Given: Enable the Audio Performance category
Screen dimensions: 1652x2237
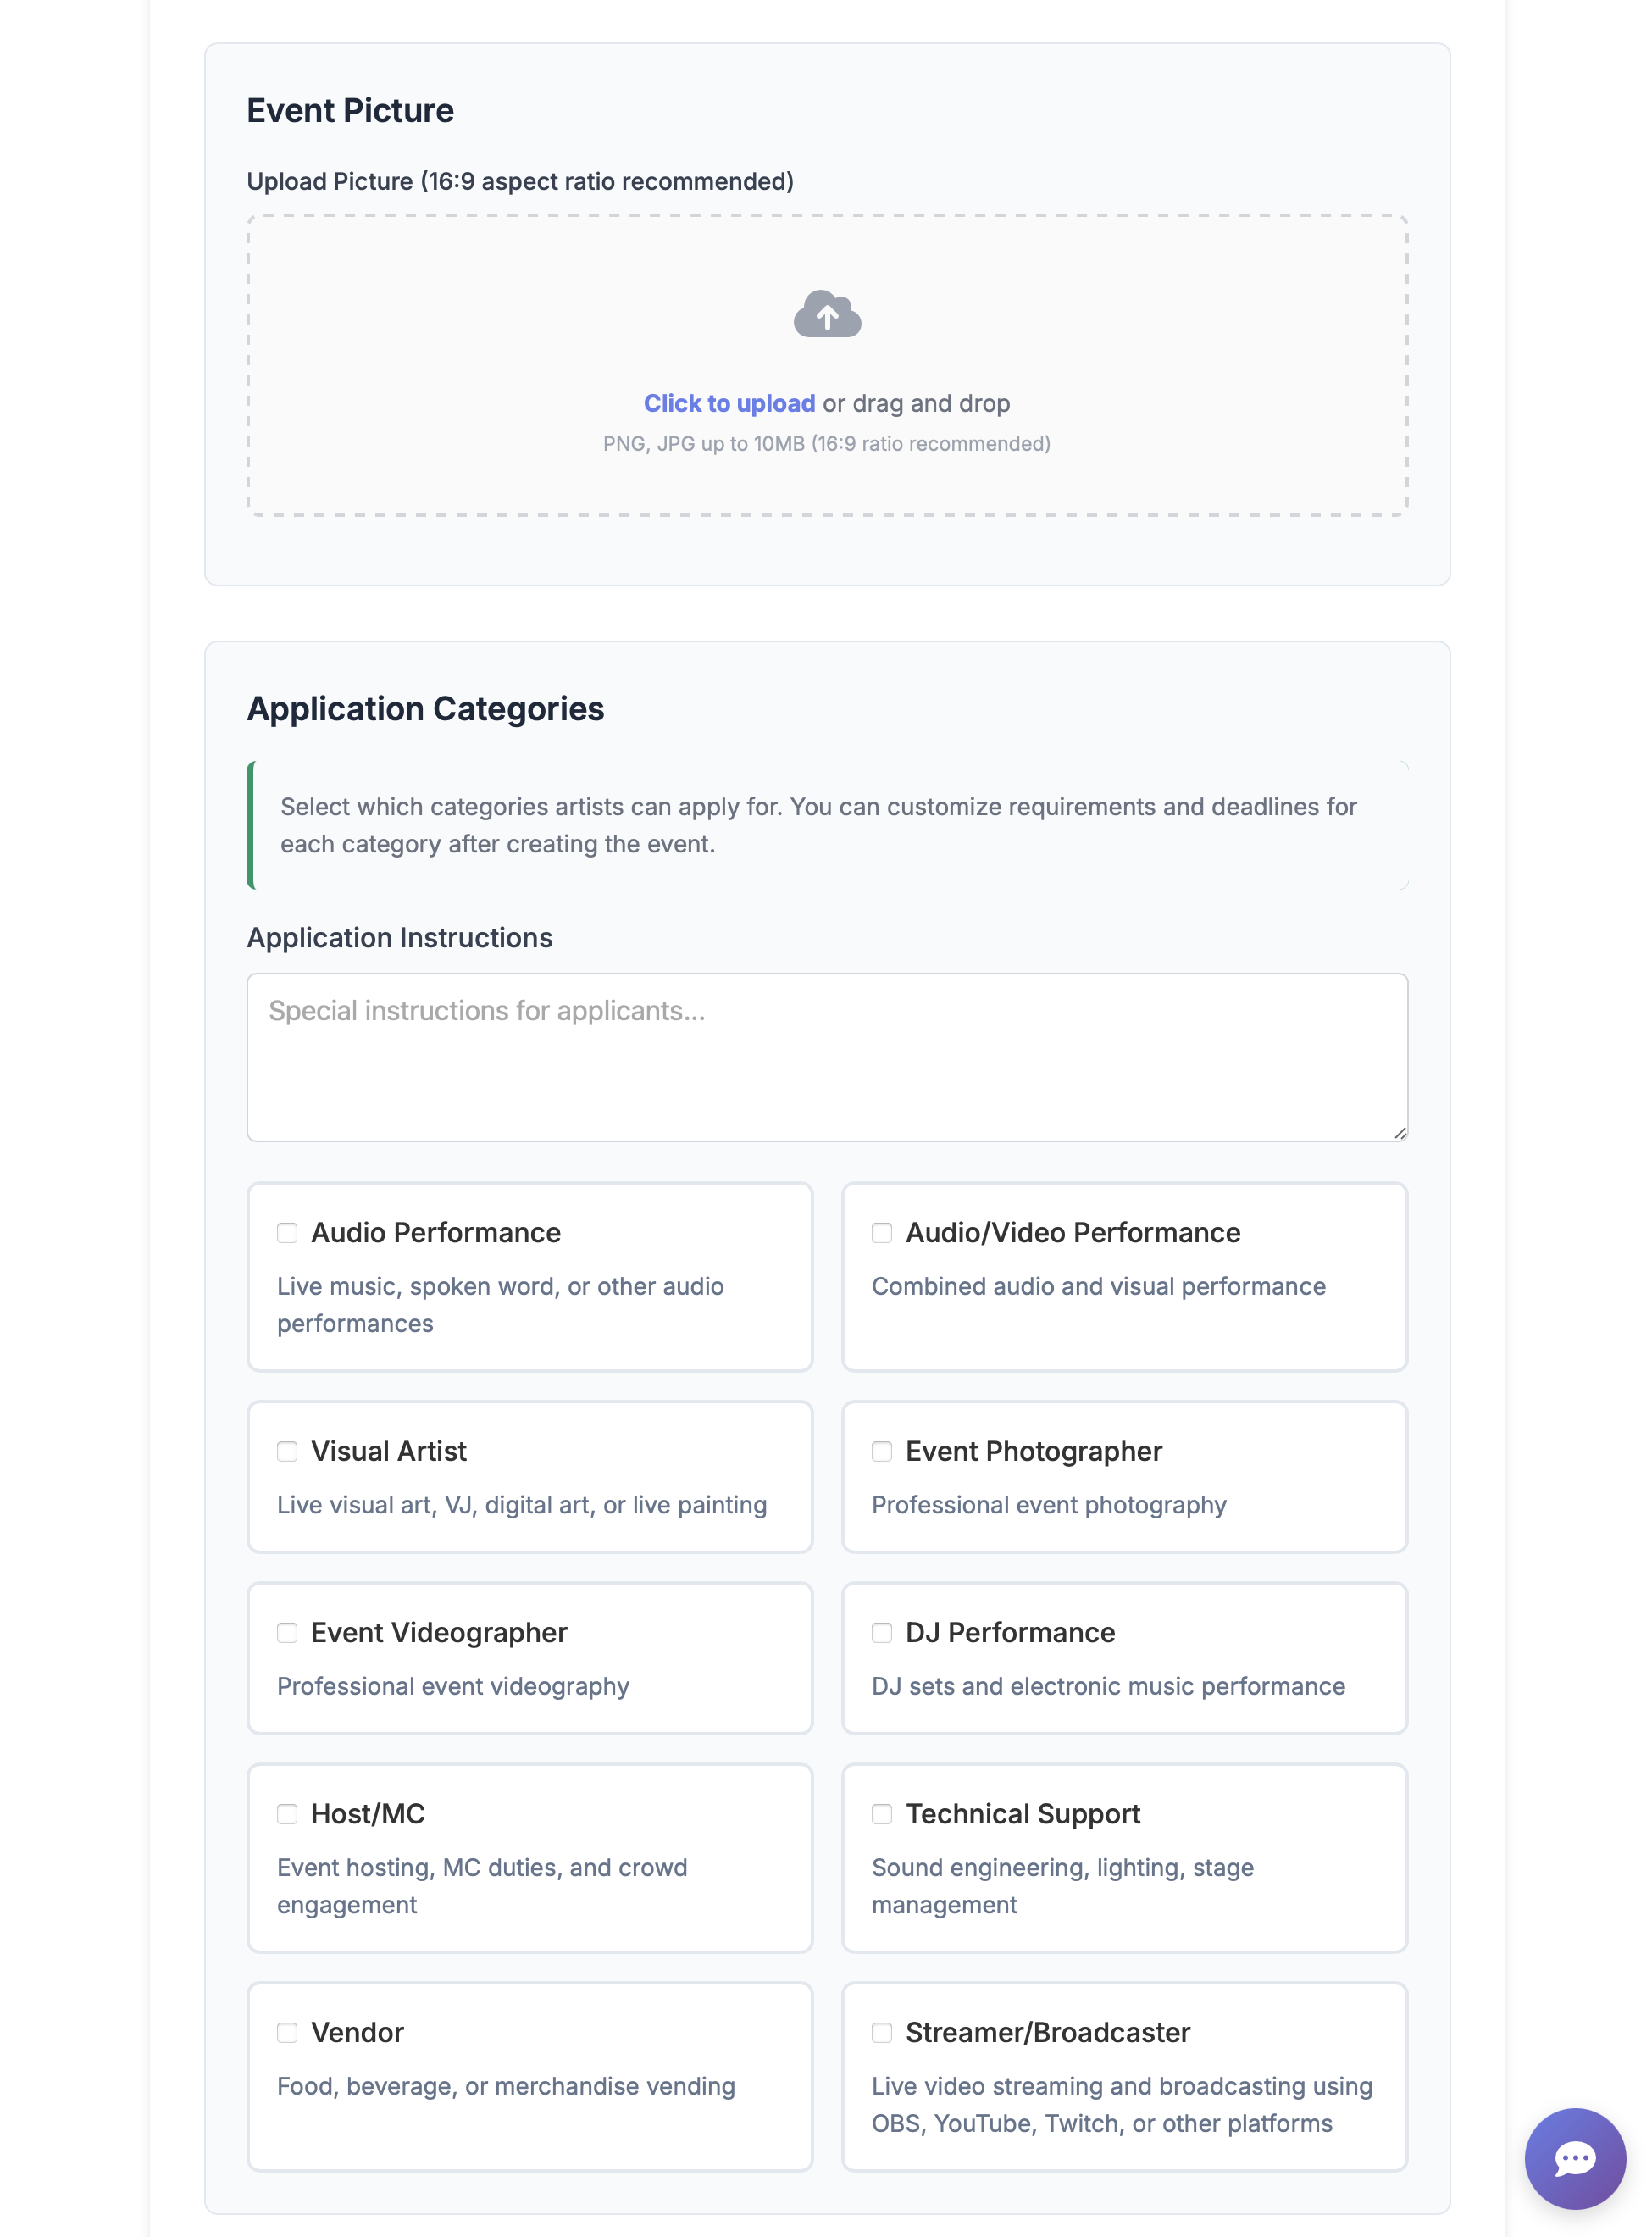Looking at the screenshot, I should [287, 1233].
